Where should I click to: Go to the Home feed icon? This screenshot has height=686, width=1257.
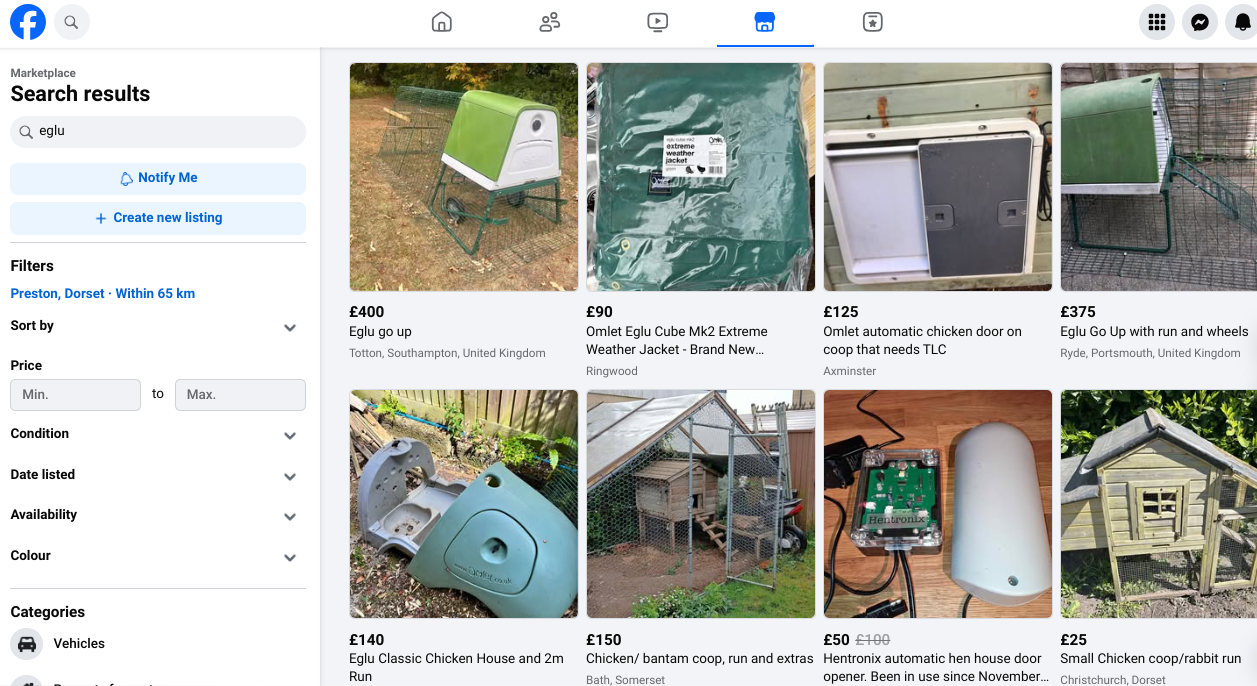coord(442,22)
